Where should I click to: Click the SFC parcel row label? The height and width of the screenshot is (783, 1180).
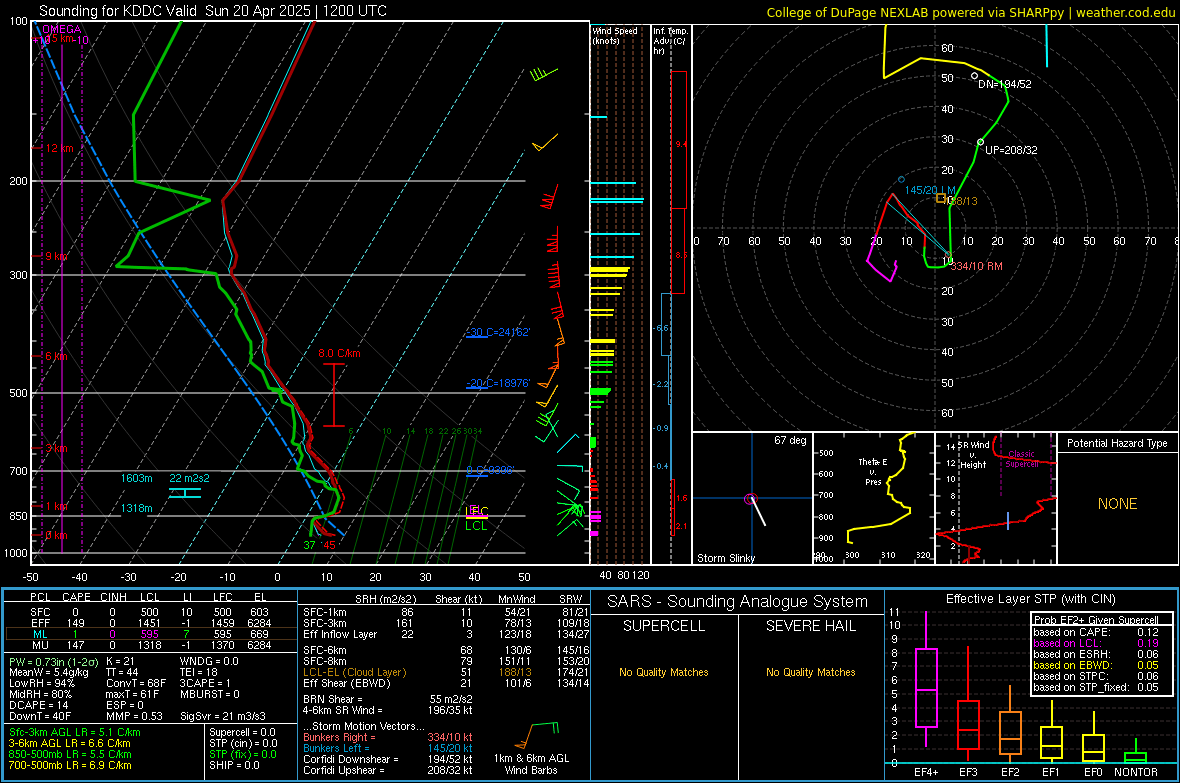pos(40,613)
